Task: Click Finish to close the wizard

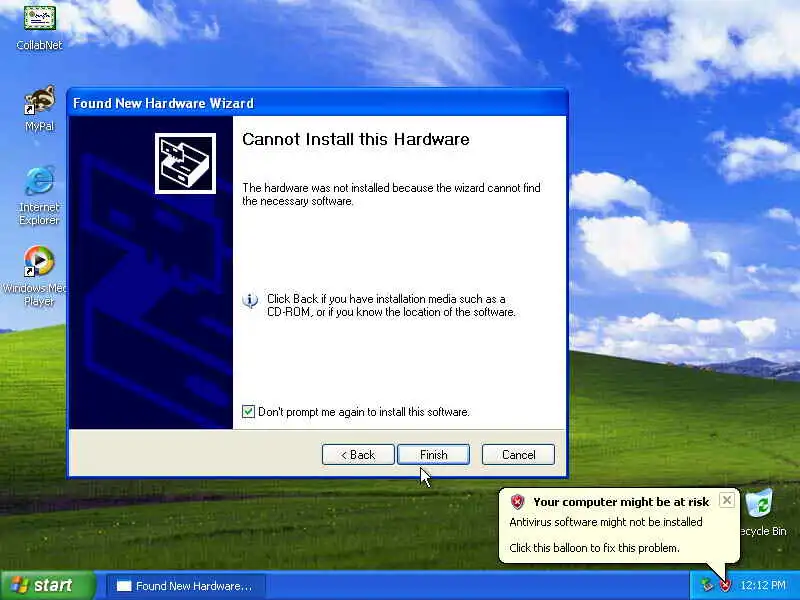Action: (x=433, y=455)
